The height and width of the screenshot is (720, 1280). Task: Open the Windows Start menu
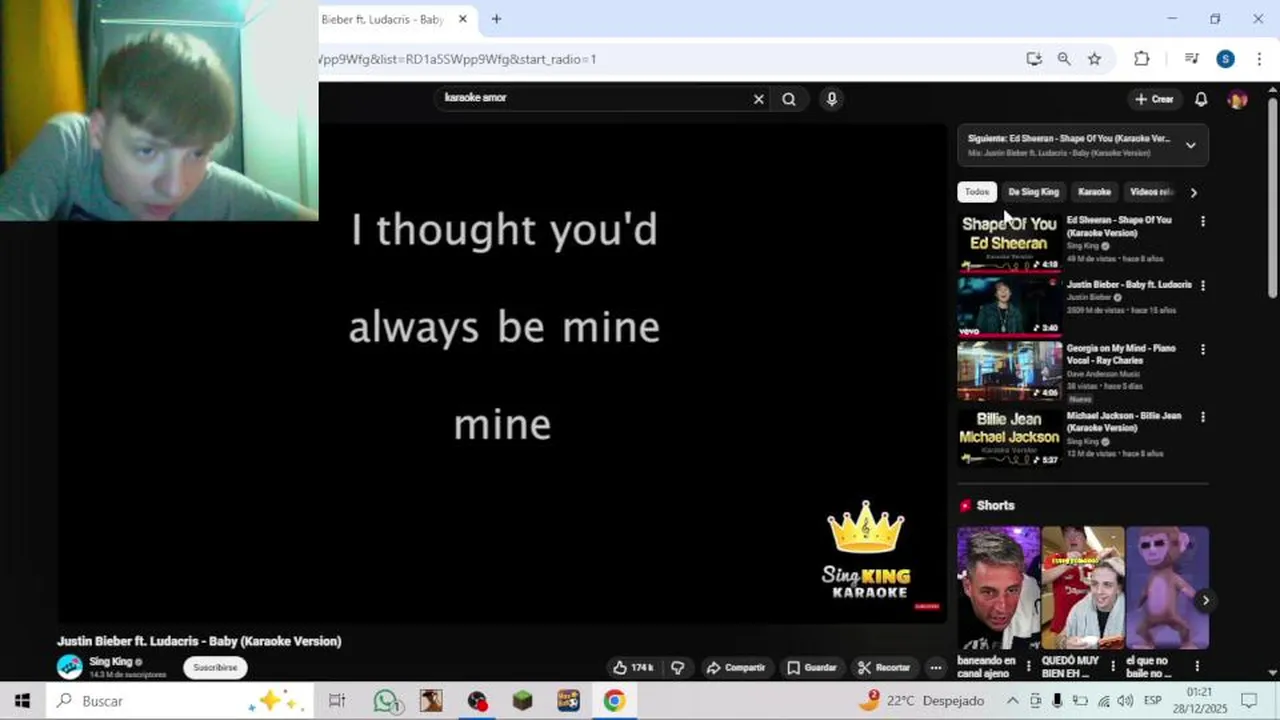coord(22,701)
